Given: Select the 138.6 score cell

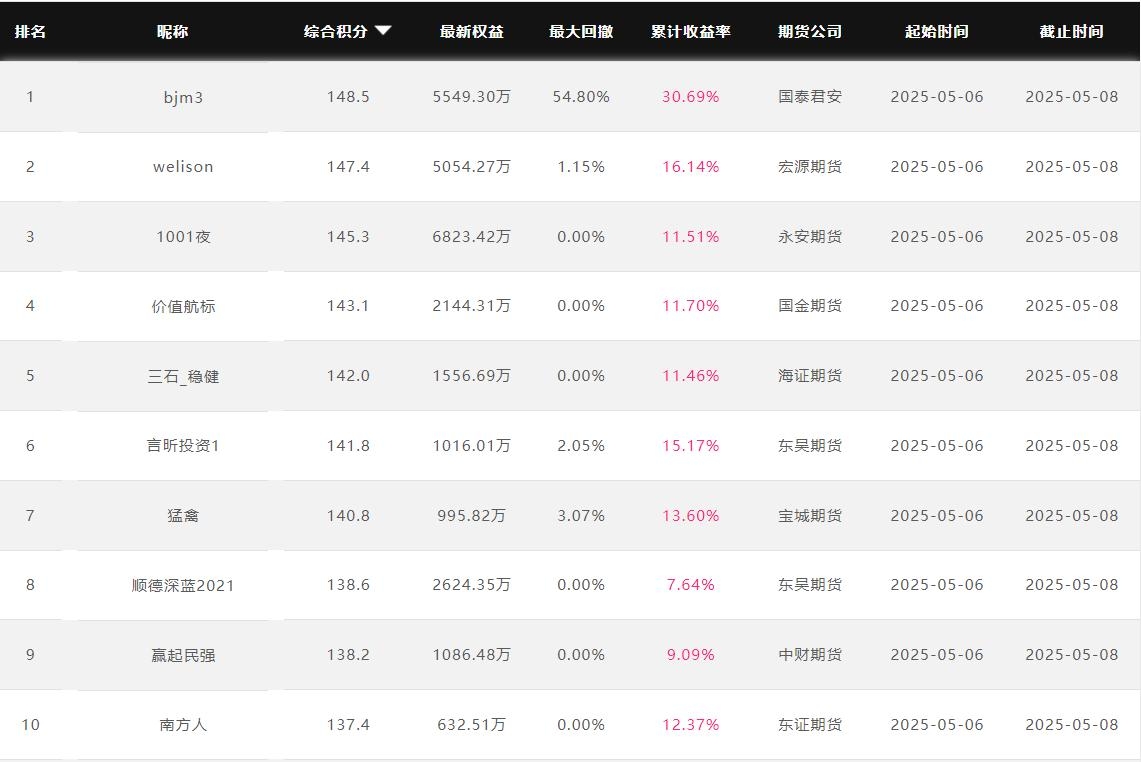Looking at the screenshot, I should pos(348,584).
